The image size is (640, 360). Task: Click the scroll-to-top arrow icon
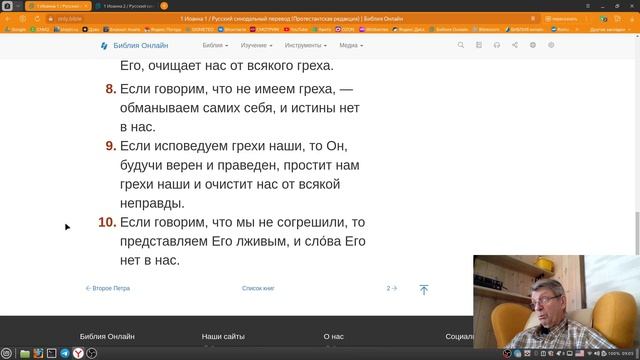pos(424,289)
